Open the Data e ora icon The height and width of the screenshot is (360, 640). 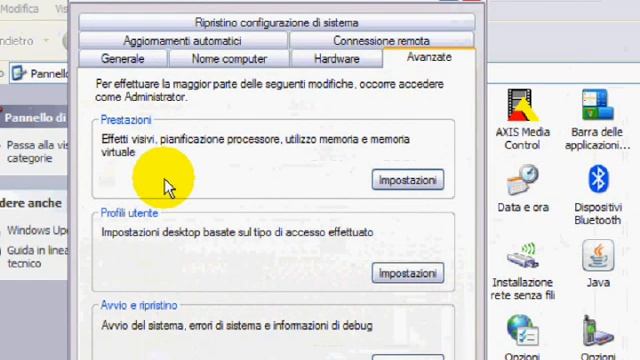(x=522, y=180)
